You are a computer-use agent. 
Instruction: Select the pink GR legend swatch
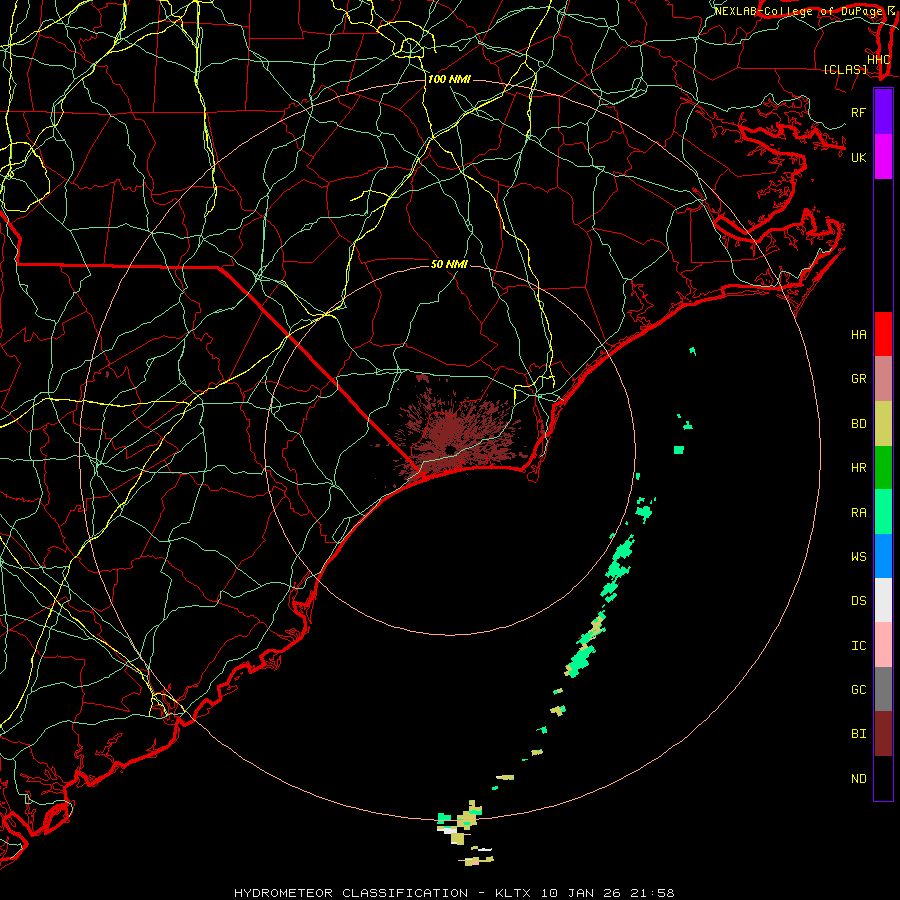(x=883, y=379)
